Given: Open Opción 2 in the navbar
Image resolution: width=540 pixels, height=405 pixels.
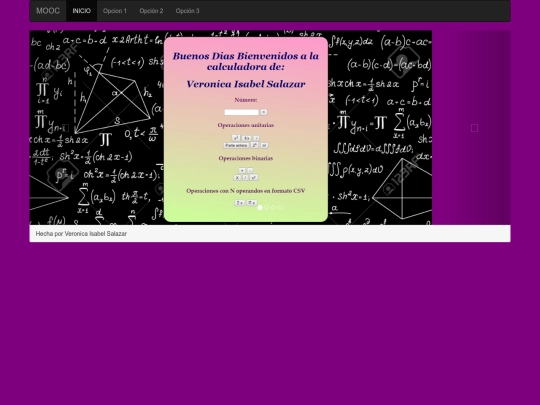Looking at the screenshot, I should [151, 11].
